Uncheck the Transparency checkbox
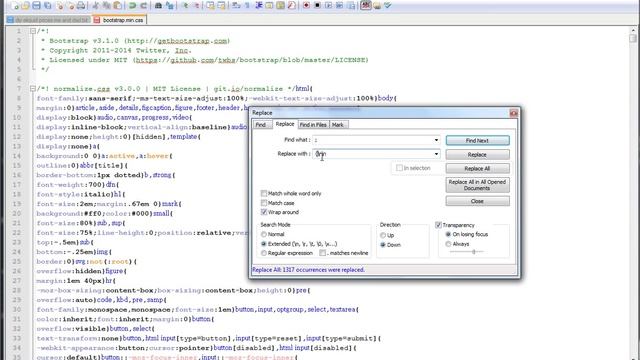 [x=438, y=225]
